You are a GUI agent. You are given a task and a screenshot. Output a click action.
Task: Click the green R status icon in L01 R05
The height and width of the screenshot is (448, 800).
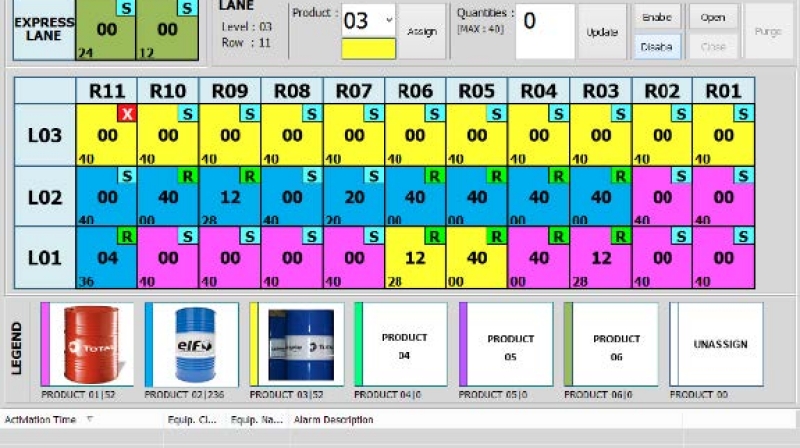tap(496, 237)
